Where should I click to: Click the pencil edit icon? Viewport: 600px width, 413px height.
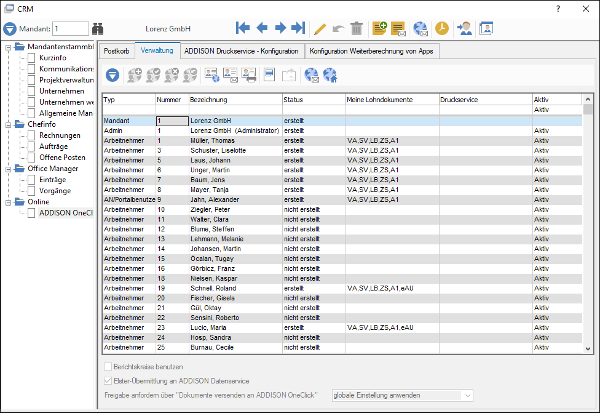(x=320, y=29)
